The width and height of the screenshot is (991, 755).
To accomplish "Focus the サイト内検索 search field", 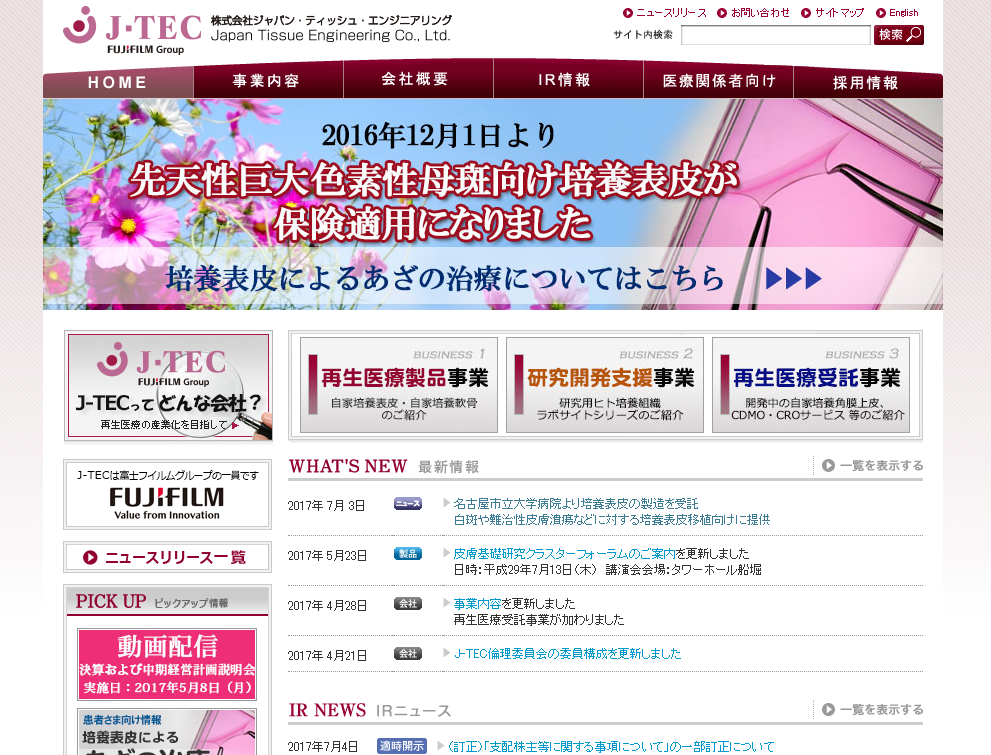I will pyautogui.click(x=775, y=35).
